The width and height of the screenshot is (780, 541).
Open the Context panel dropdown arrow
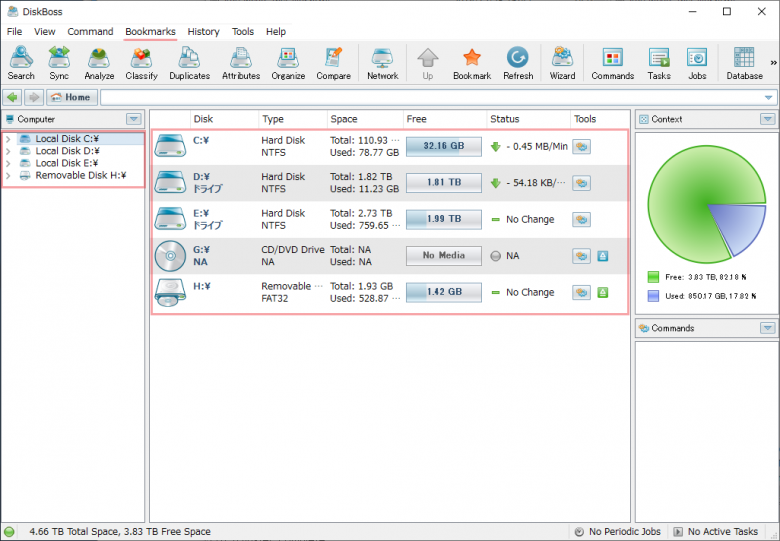(768, 119)
